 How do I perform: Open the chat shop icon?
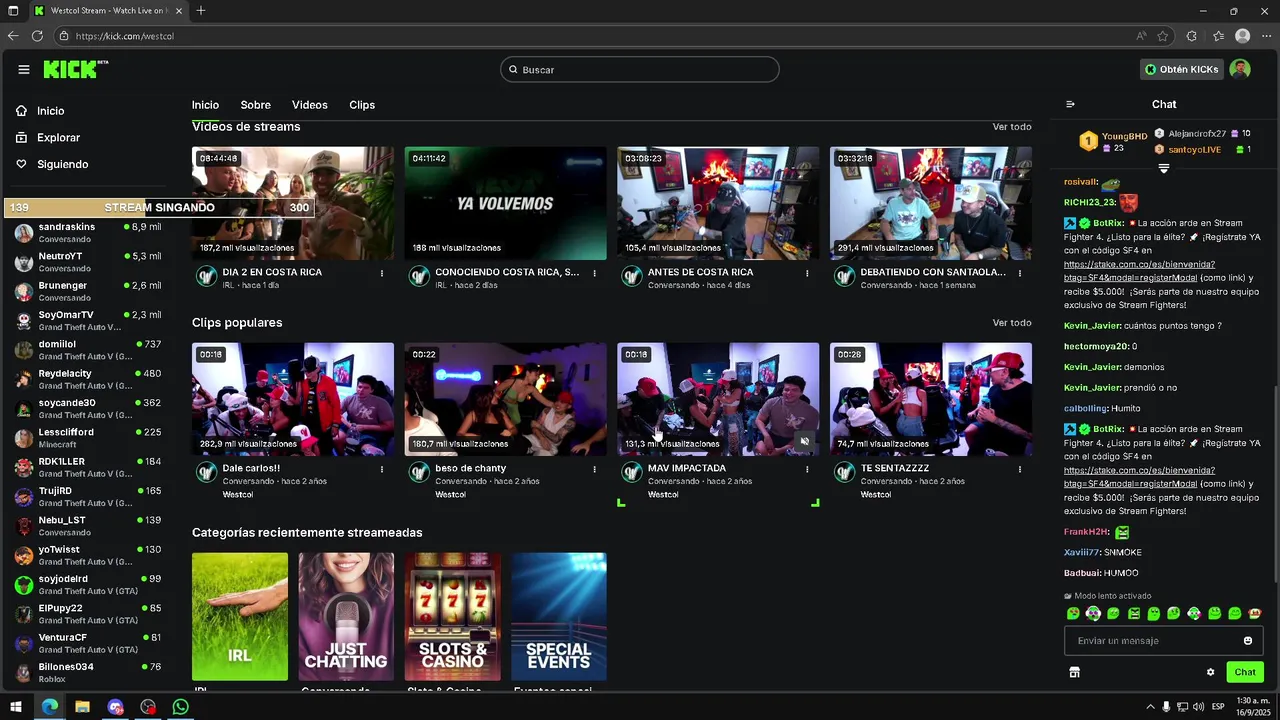1075,672
